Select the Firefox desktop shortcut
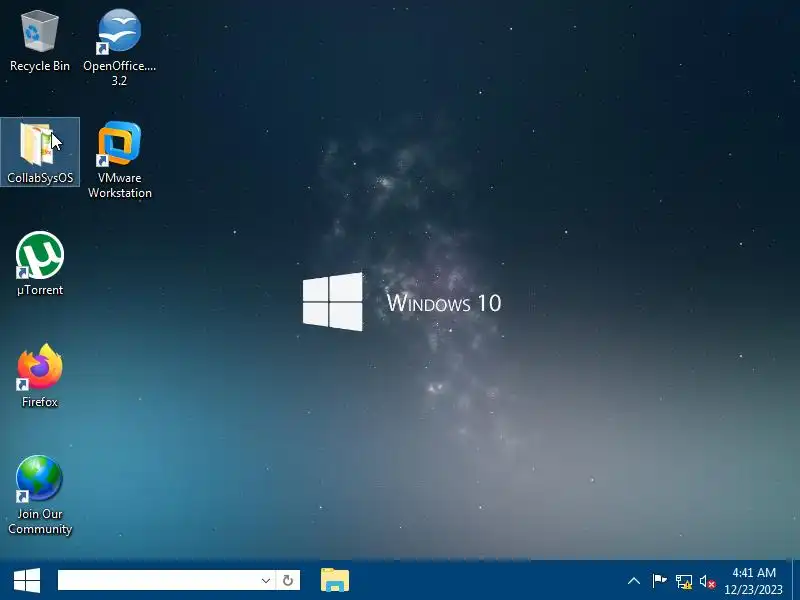800x600 pixels. click(40, 376)
